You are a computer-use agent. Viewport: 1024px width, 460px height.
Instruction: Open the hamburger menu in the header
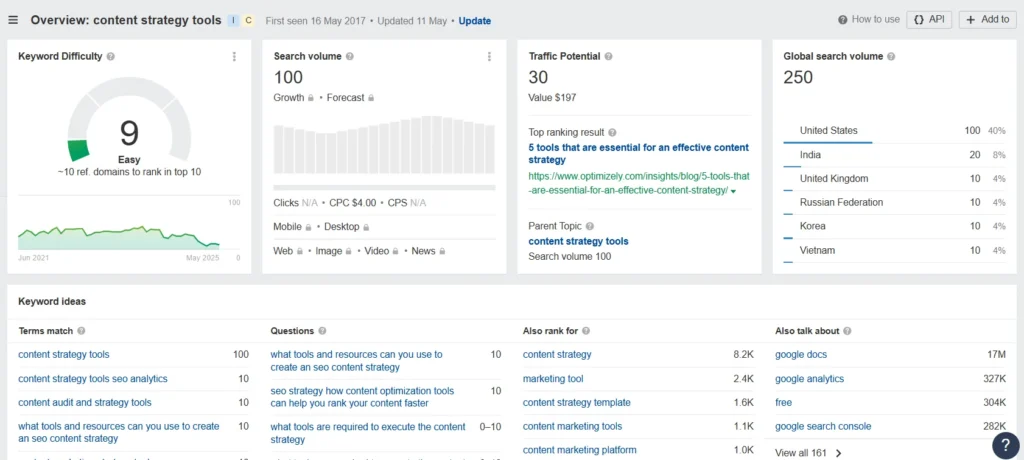tap(13, 20)
